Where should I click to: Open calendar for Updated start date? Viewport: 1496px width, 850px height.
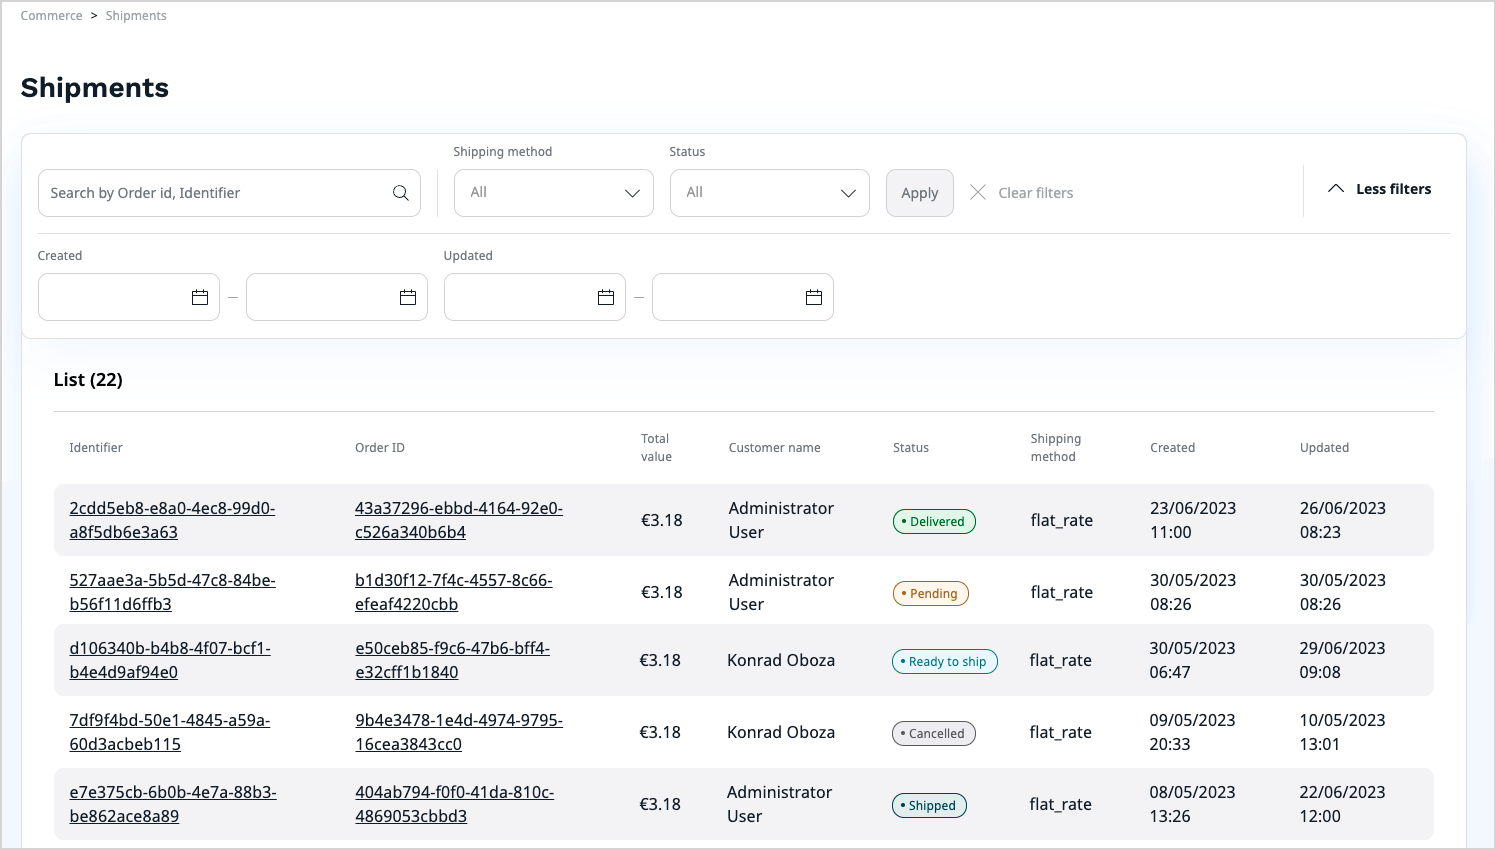605,297
